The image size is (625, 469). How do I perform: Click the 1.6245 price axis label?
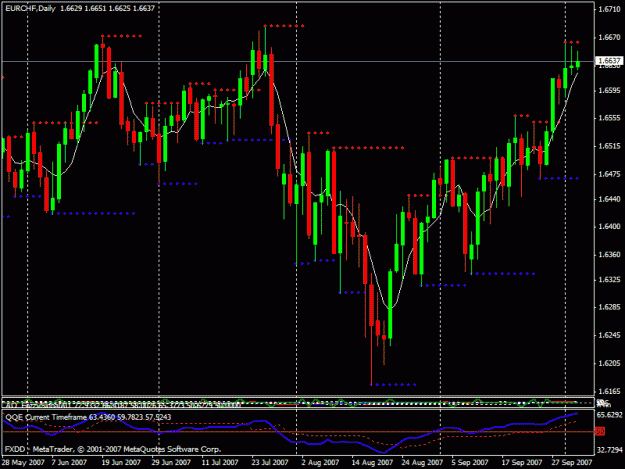click(x=609, y=335)
